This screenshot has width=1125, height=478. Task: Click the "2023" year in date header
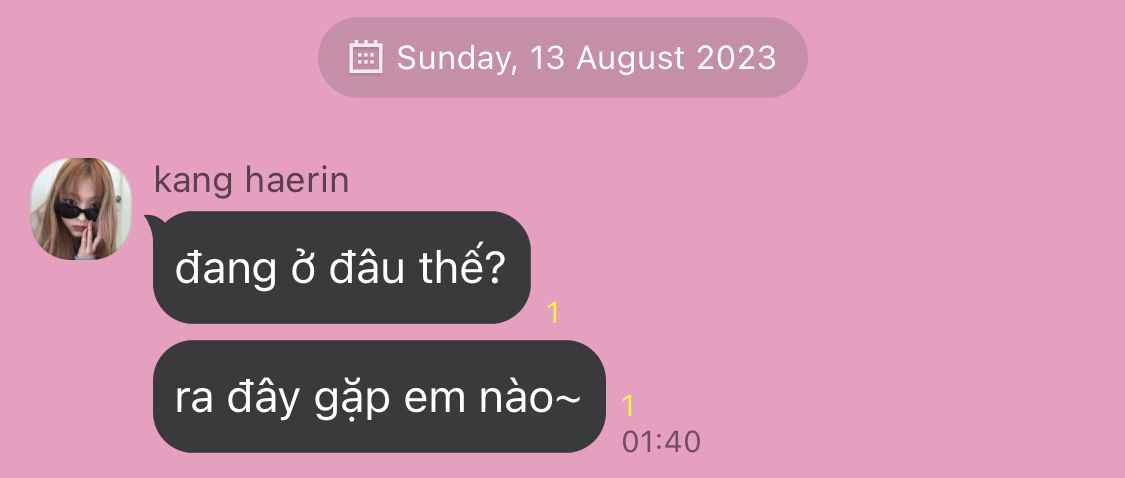[736, 57]
